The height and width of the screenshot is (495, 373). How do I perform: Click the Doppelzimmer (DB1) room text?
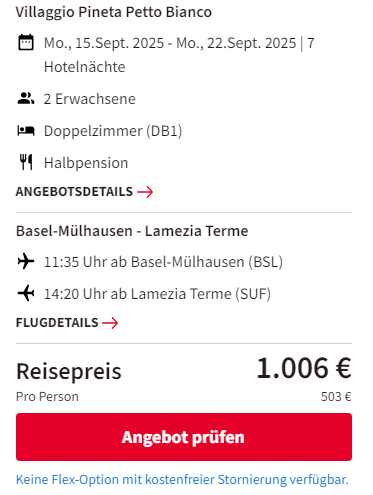pos(113,131)
